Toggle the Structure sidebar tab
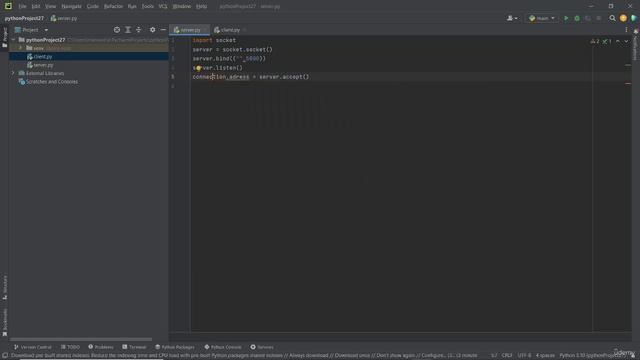The width and height of the screenshot is (640, 360). (5, 288)
